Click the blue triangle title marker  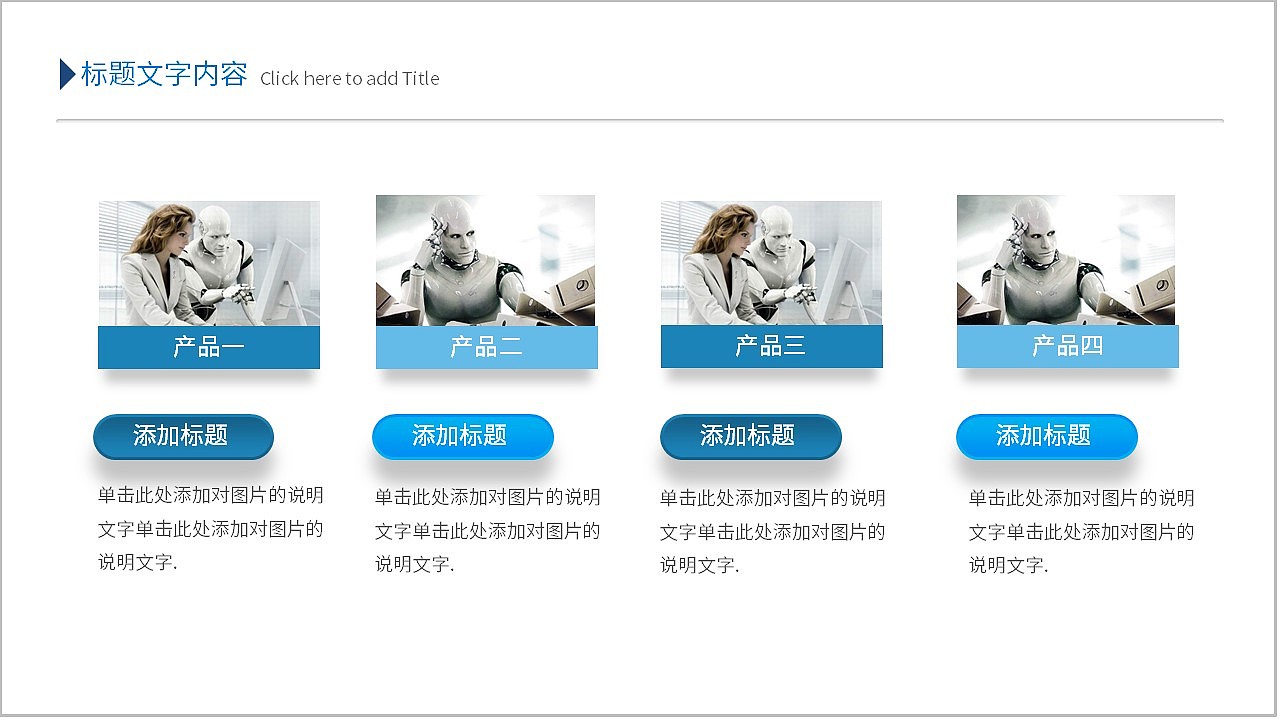(x=67, y=74)
